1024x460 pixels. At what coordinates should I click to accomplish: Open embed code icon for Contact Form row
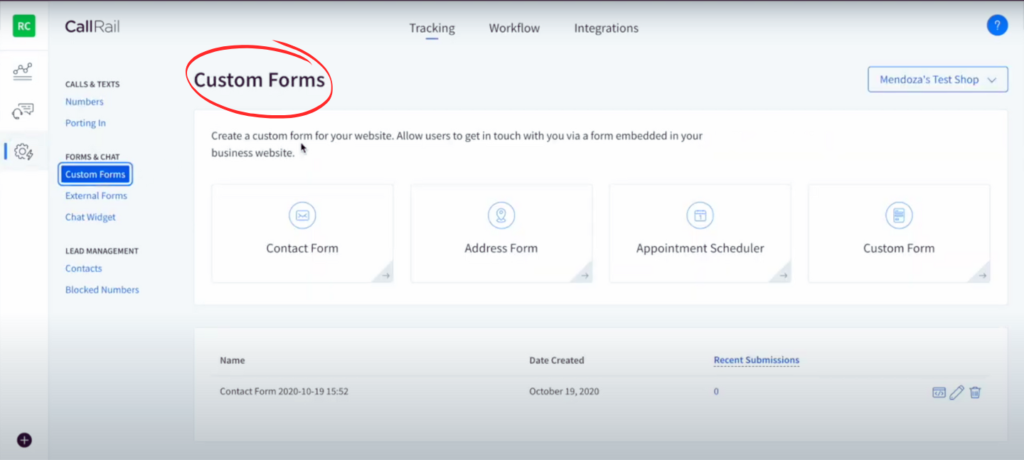tap(938, 393)
